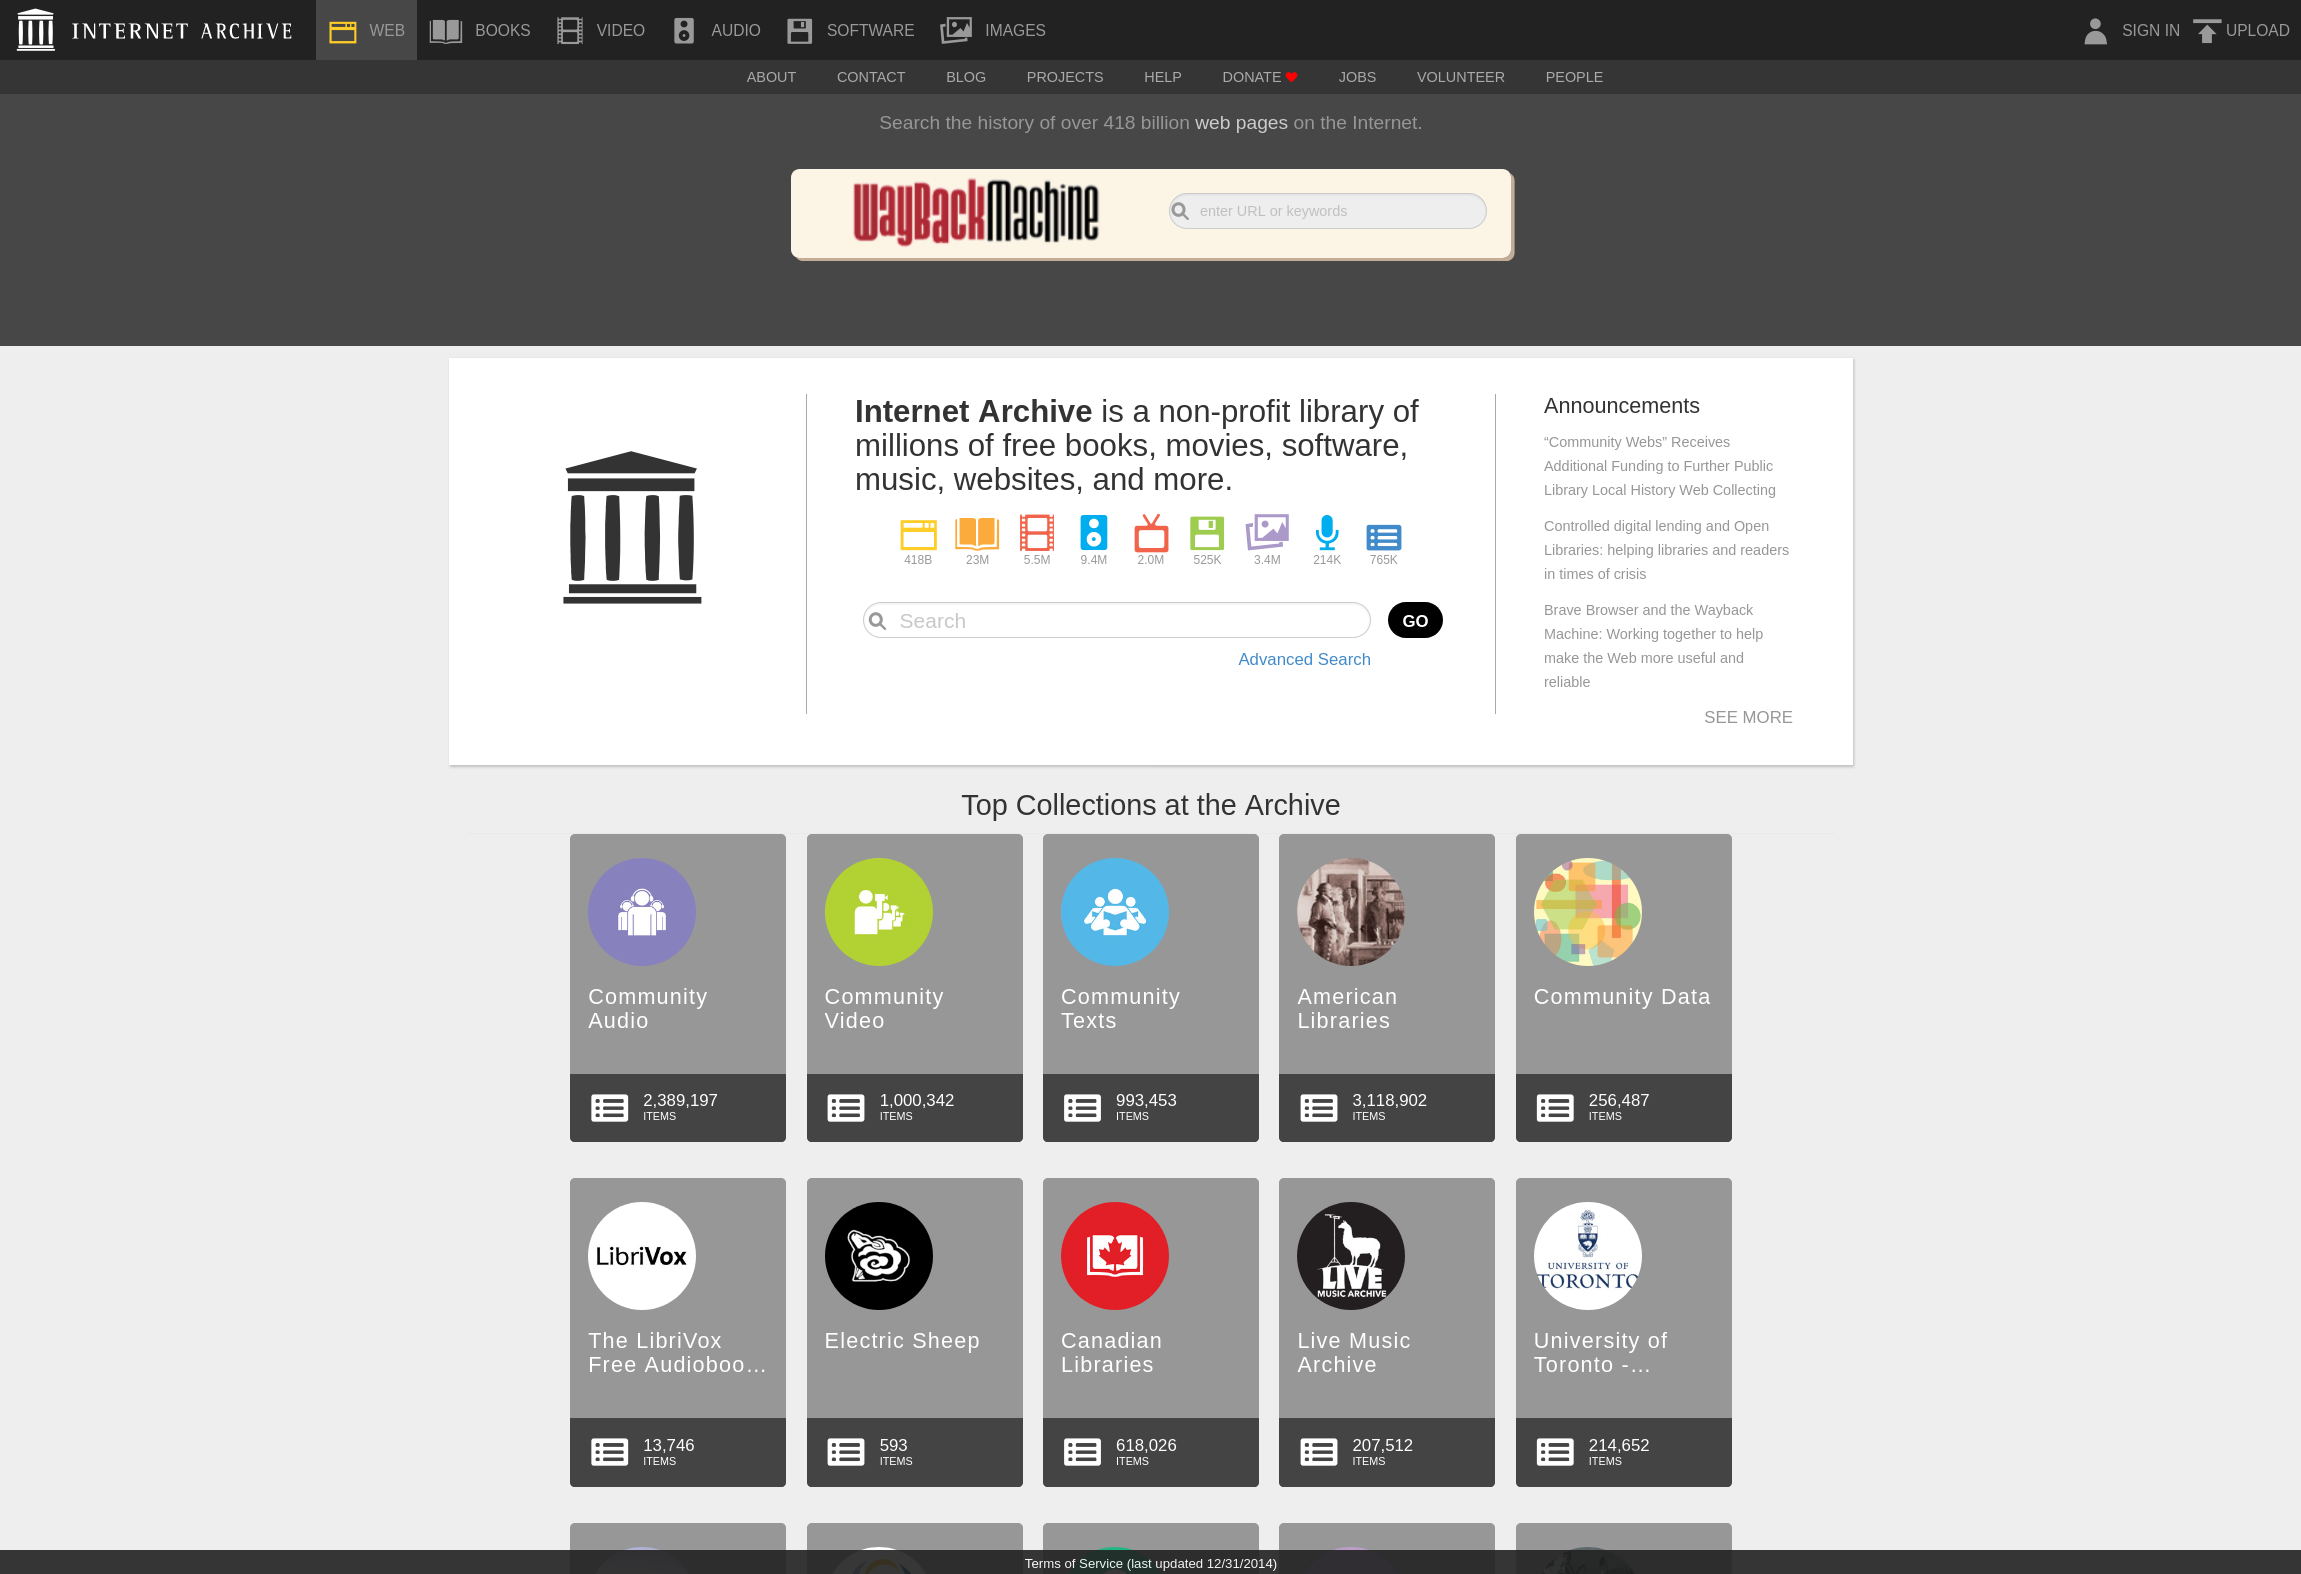Viewport: 2301px width, 1574px height.
Task: Click the VOLUNTEER navigation entry
Action: [x=1460, y=77]
